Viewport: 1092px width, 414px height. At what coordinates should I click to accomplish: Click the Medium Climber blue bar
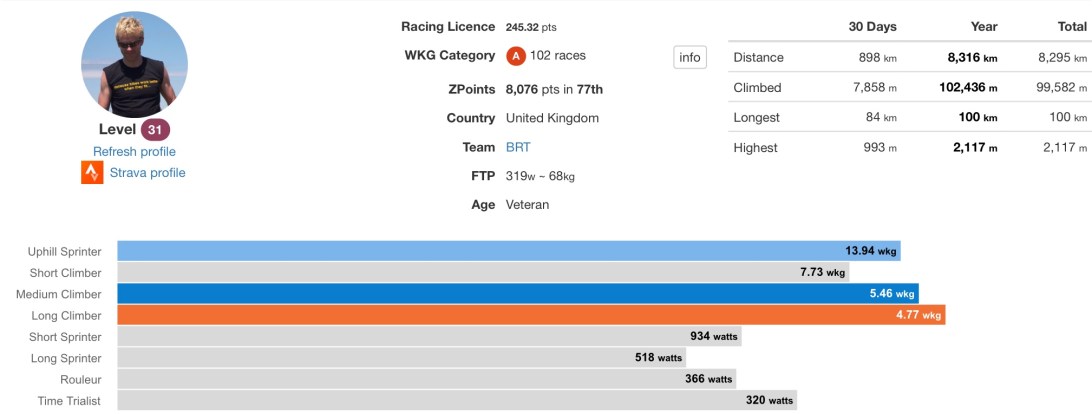[x=517, y=294]
